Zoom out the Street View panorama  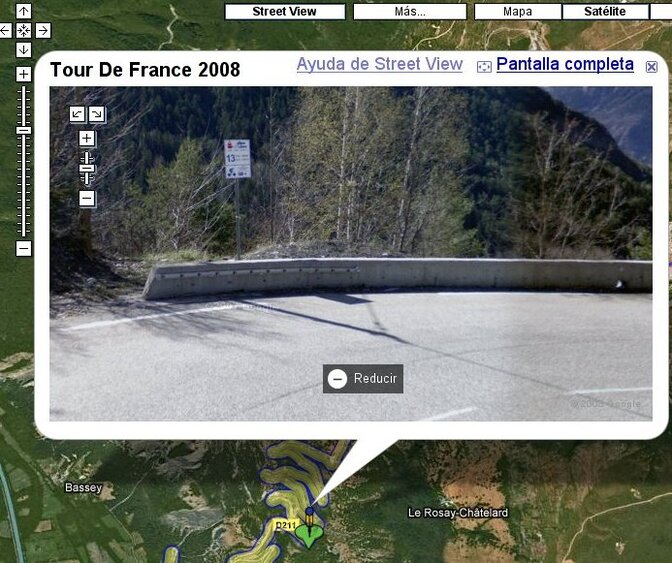tap(87, 198)
